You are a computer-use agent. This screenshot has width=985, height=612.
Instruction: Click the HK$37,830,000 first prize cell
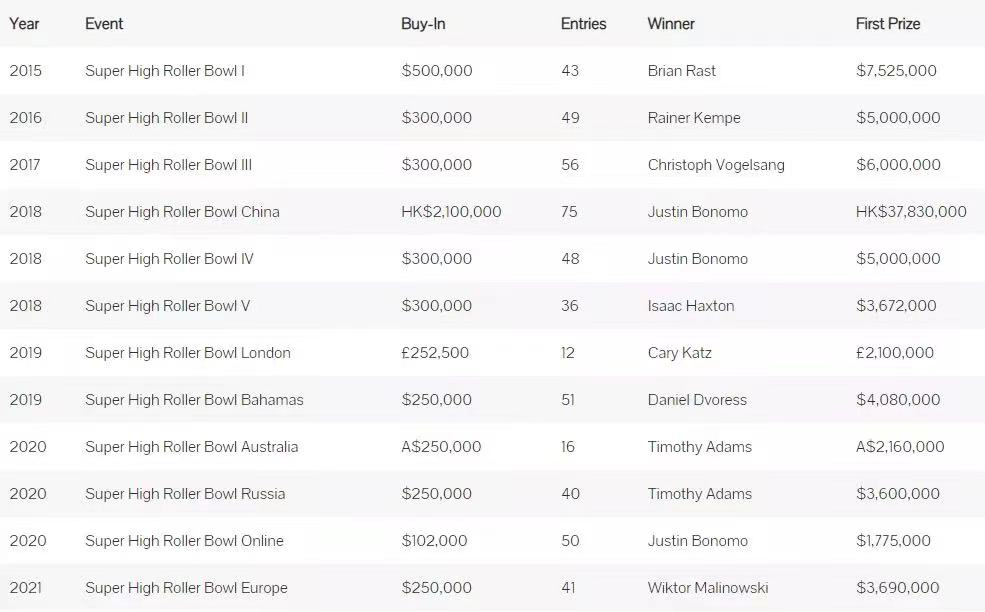click(911, 212)
